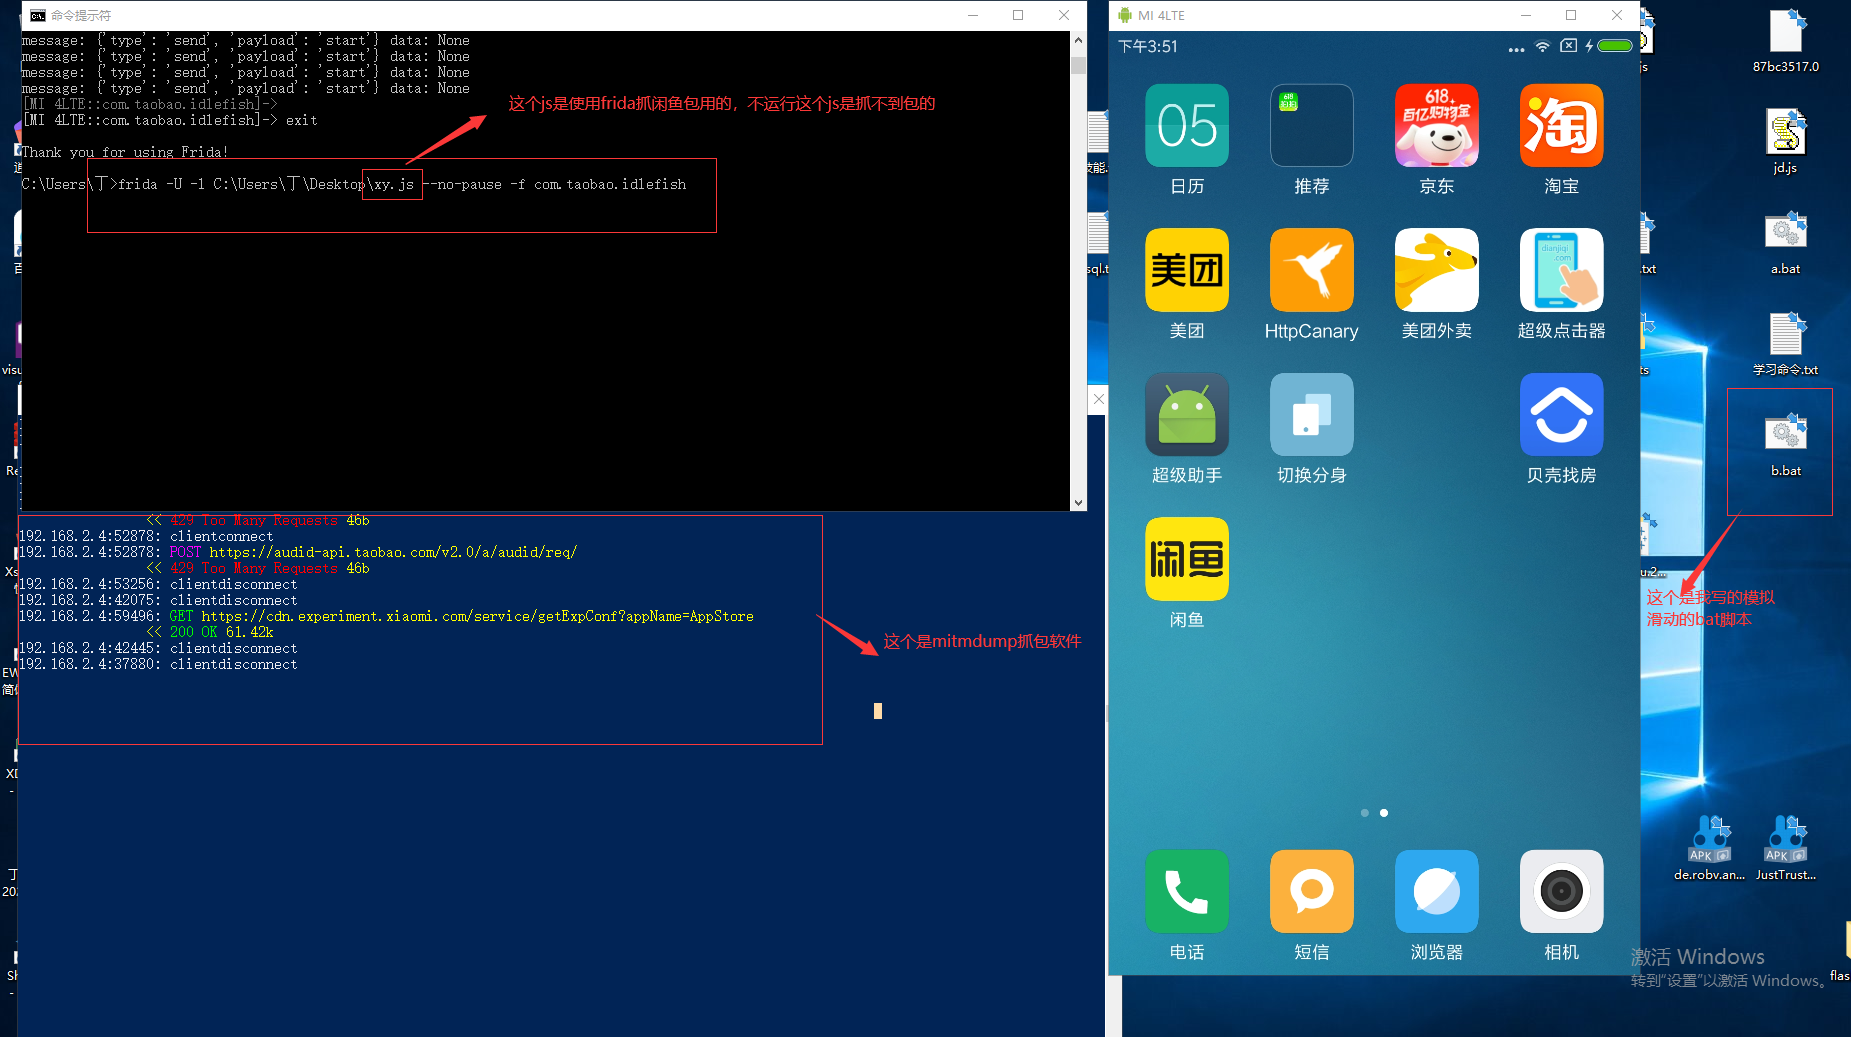Click the MI 4LTE window android icon

[x=1125, y=15]
